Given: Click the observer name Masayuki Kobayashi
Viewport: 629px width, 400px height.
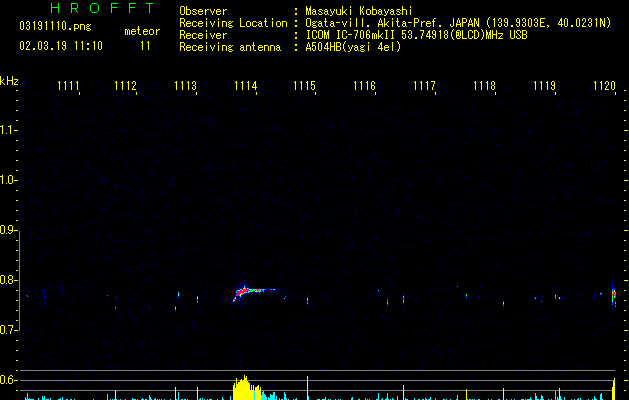Looking at the screenshot, I should coord(359,11).
